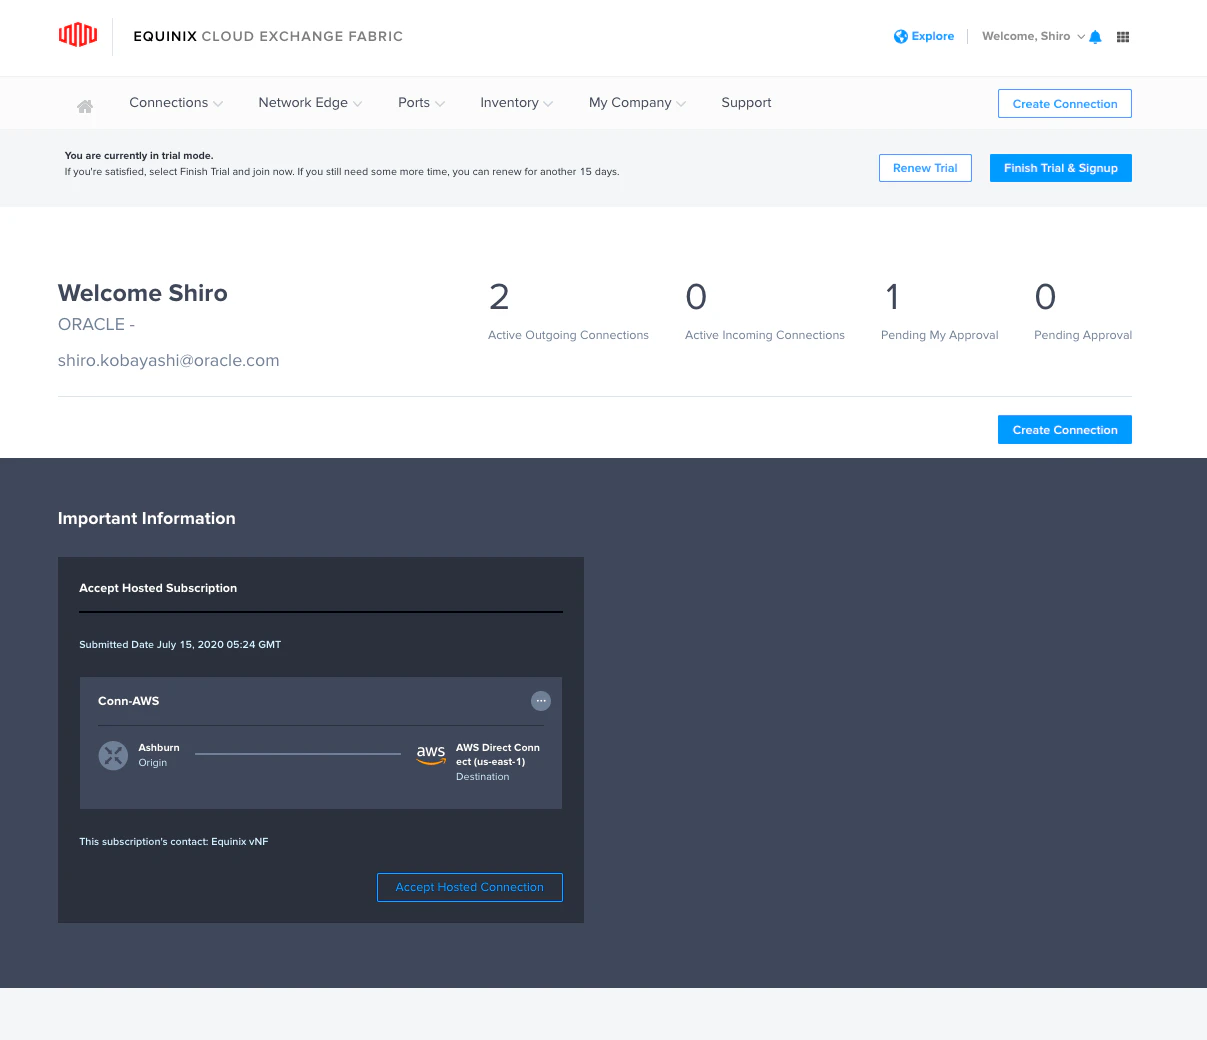Click the Ashburn origin label
This screenshot has width=1207, height=1040.
point(159,748)
